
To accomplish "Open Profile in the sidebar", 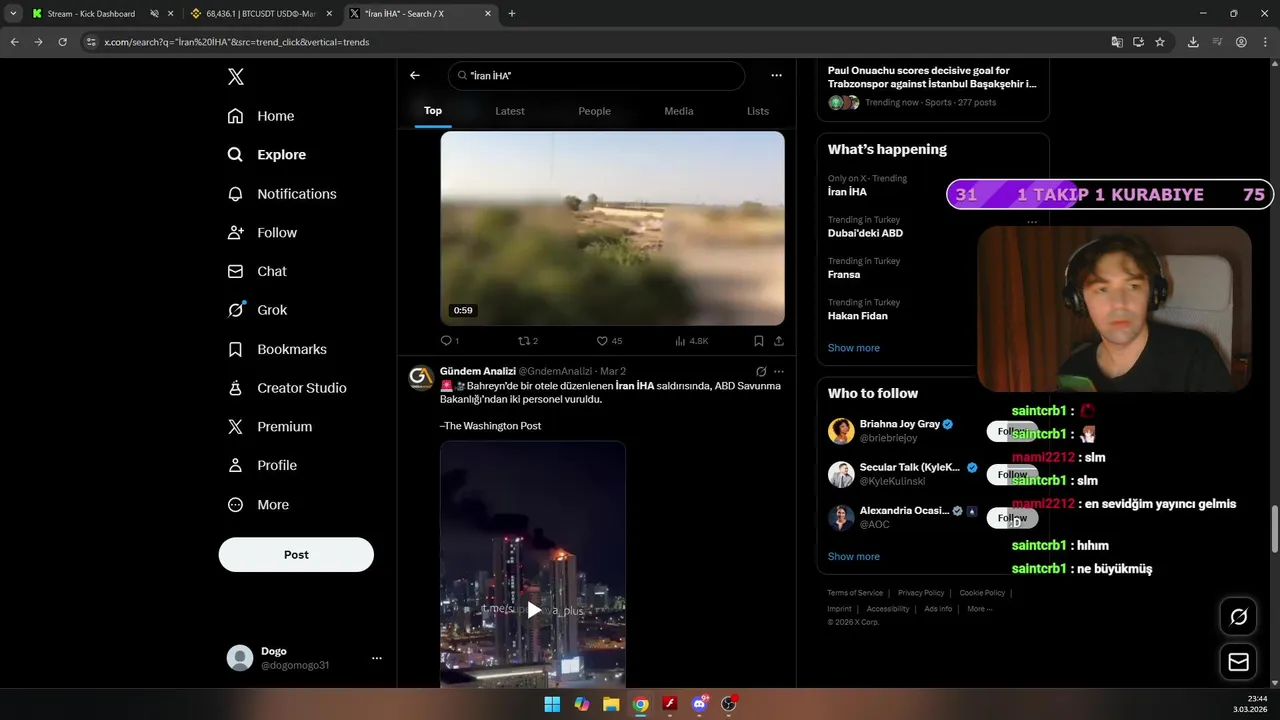I will [x=263, y=465].
